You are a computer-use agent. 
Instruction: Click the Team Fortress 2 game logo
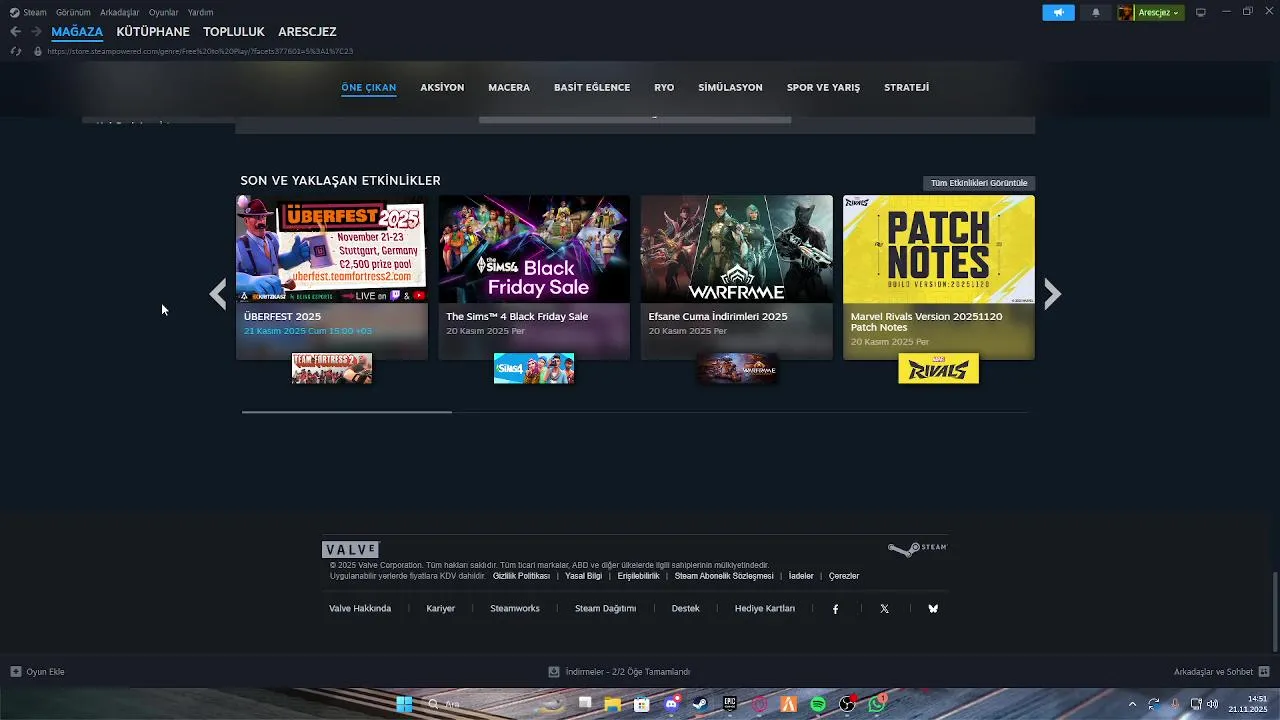pyautogui.click(x=332, y=368)
